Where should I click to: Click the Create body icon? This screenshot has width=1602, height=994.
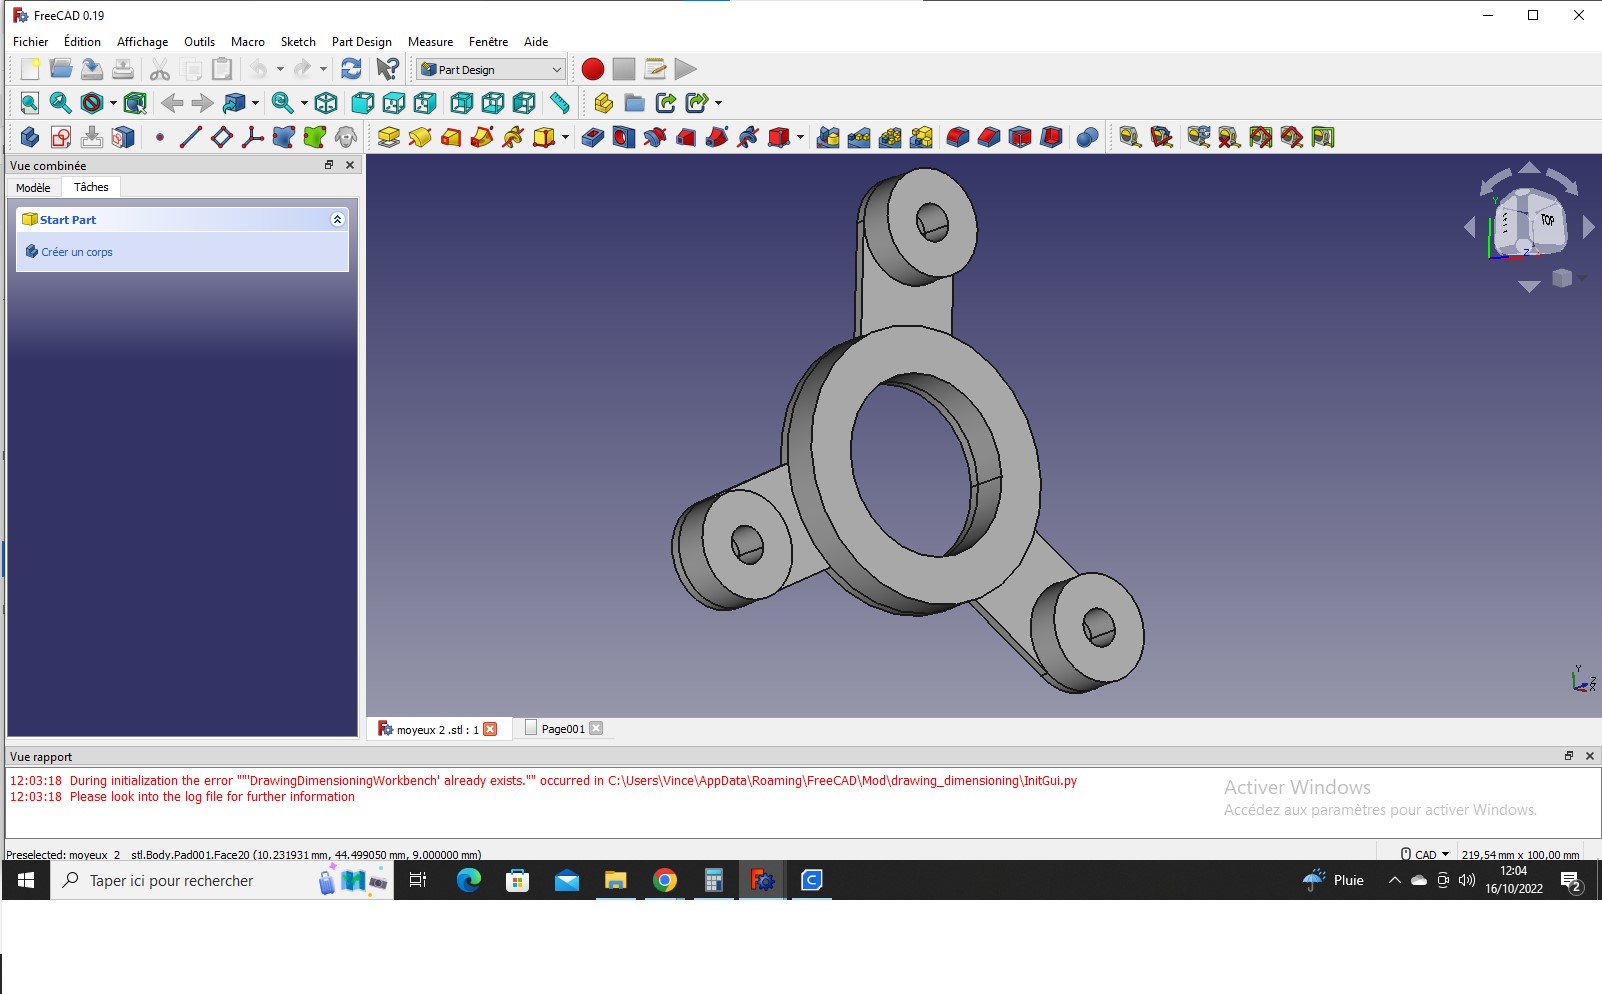[x=30, y=137]
